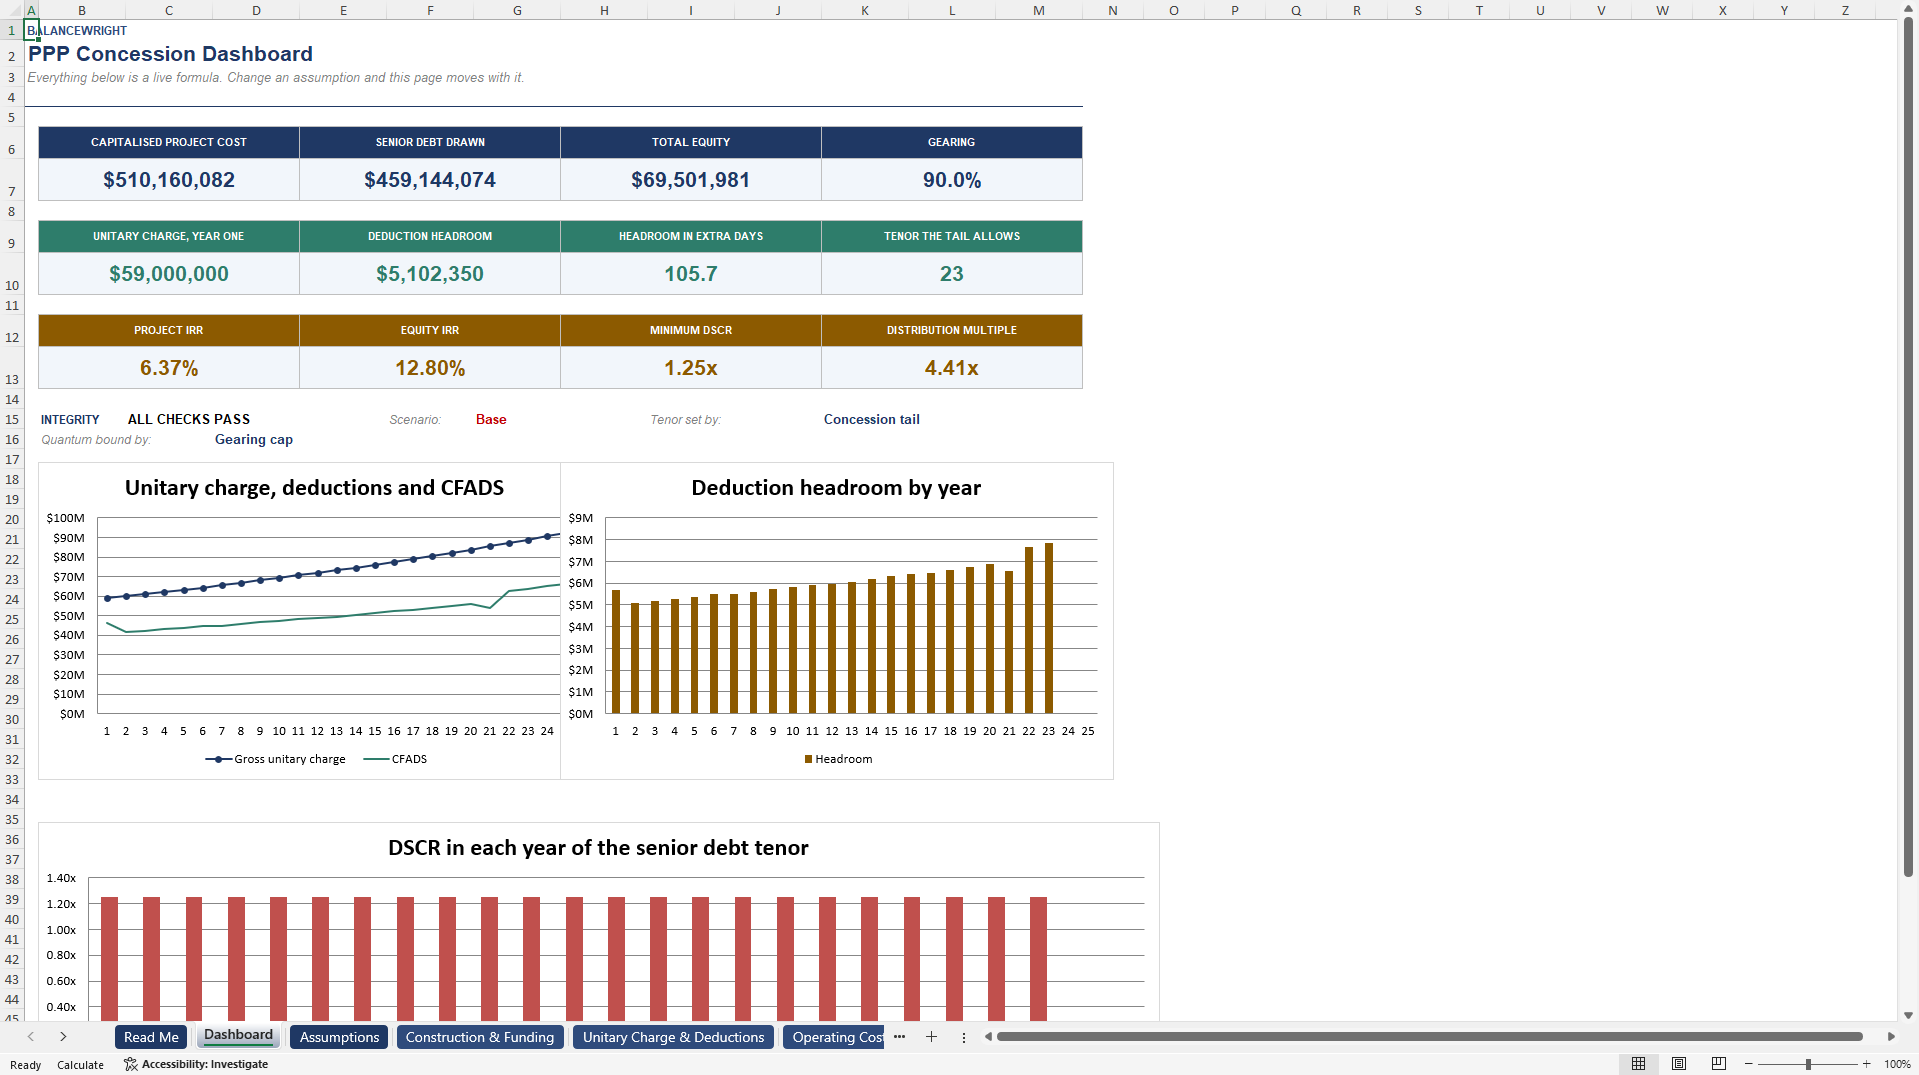
Task: Go to next sheet tab arrow
Action: click(x=63, y=1037)
